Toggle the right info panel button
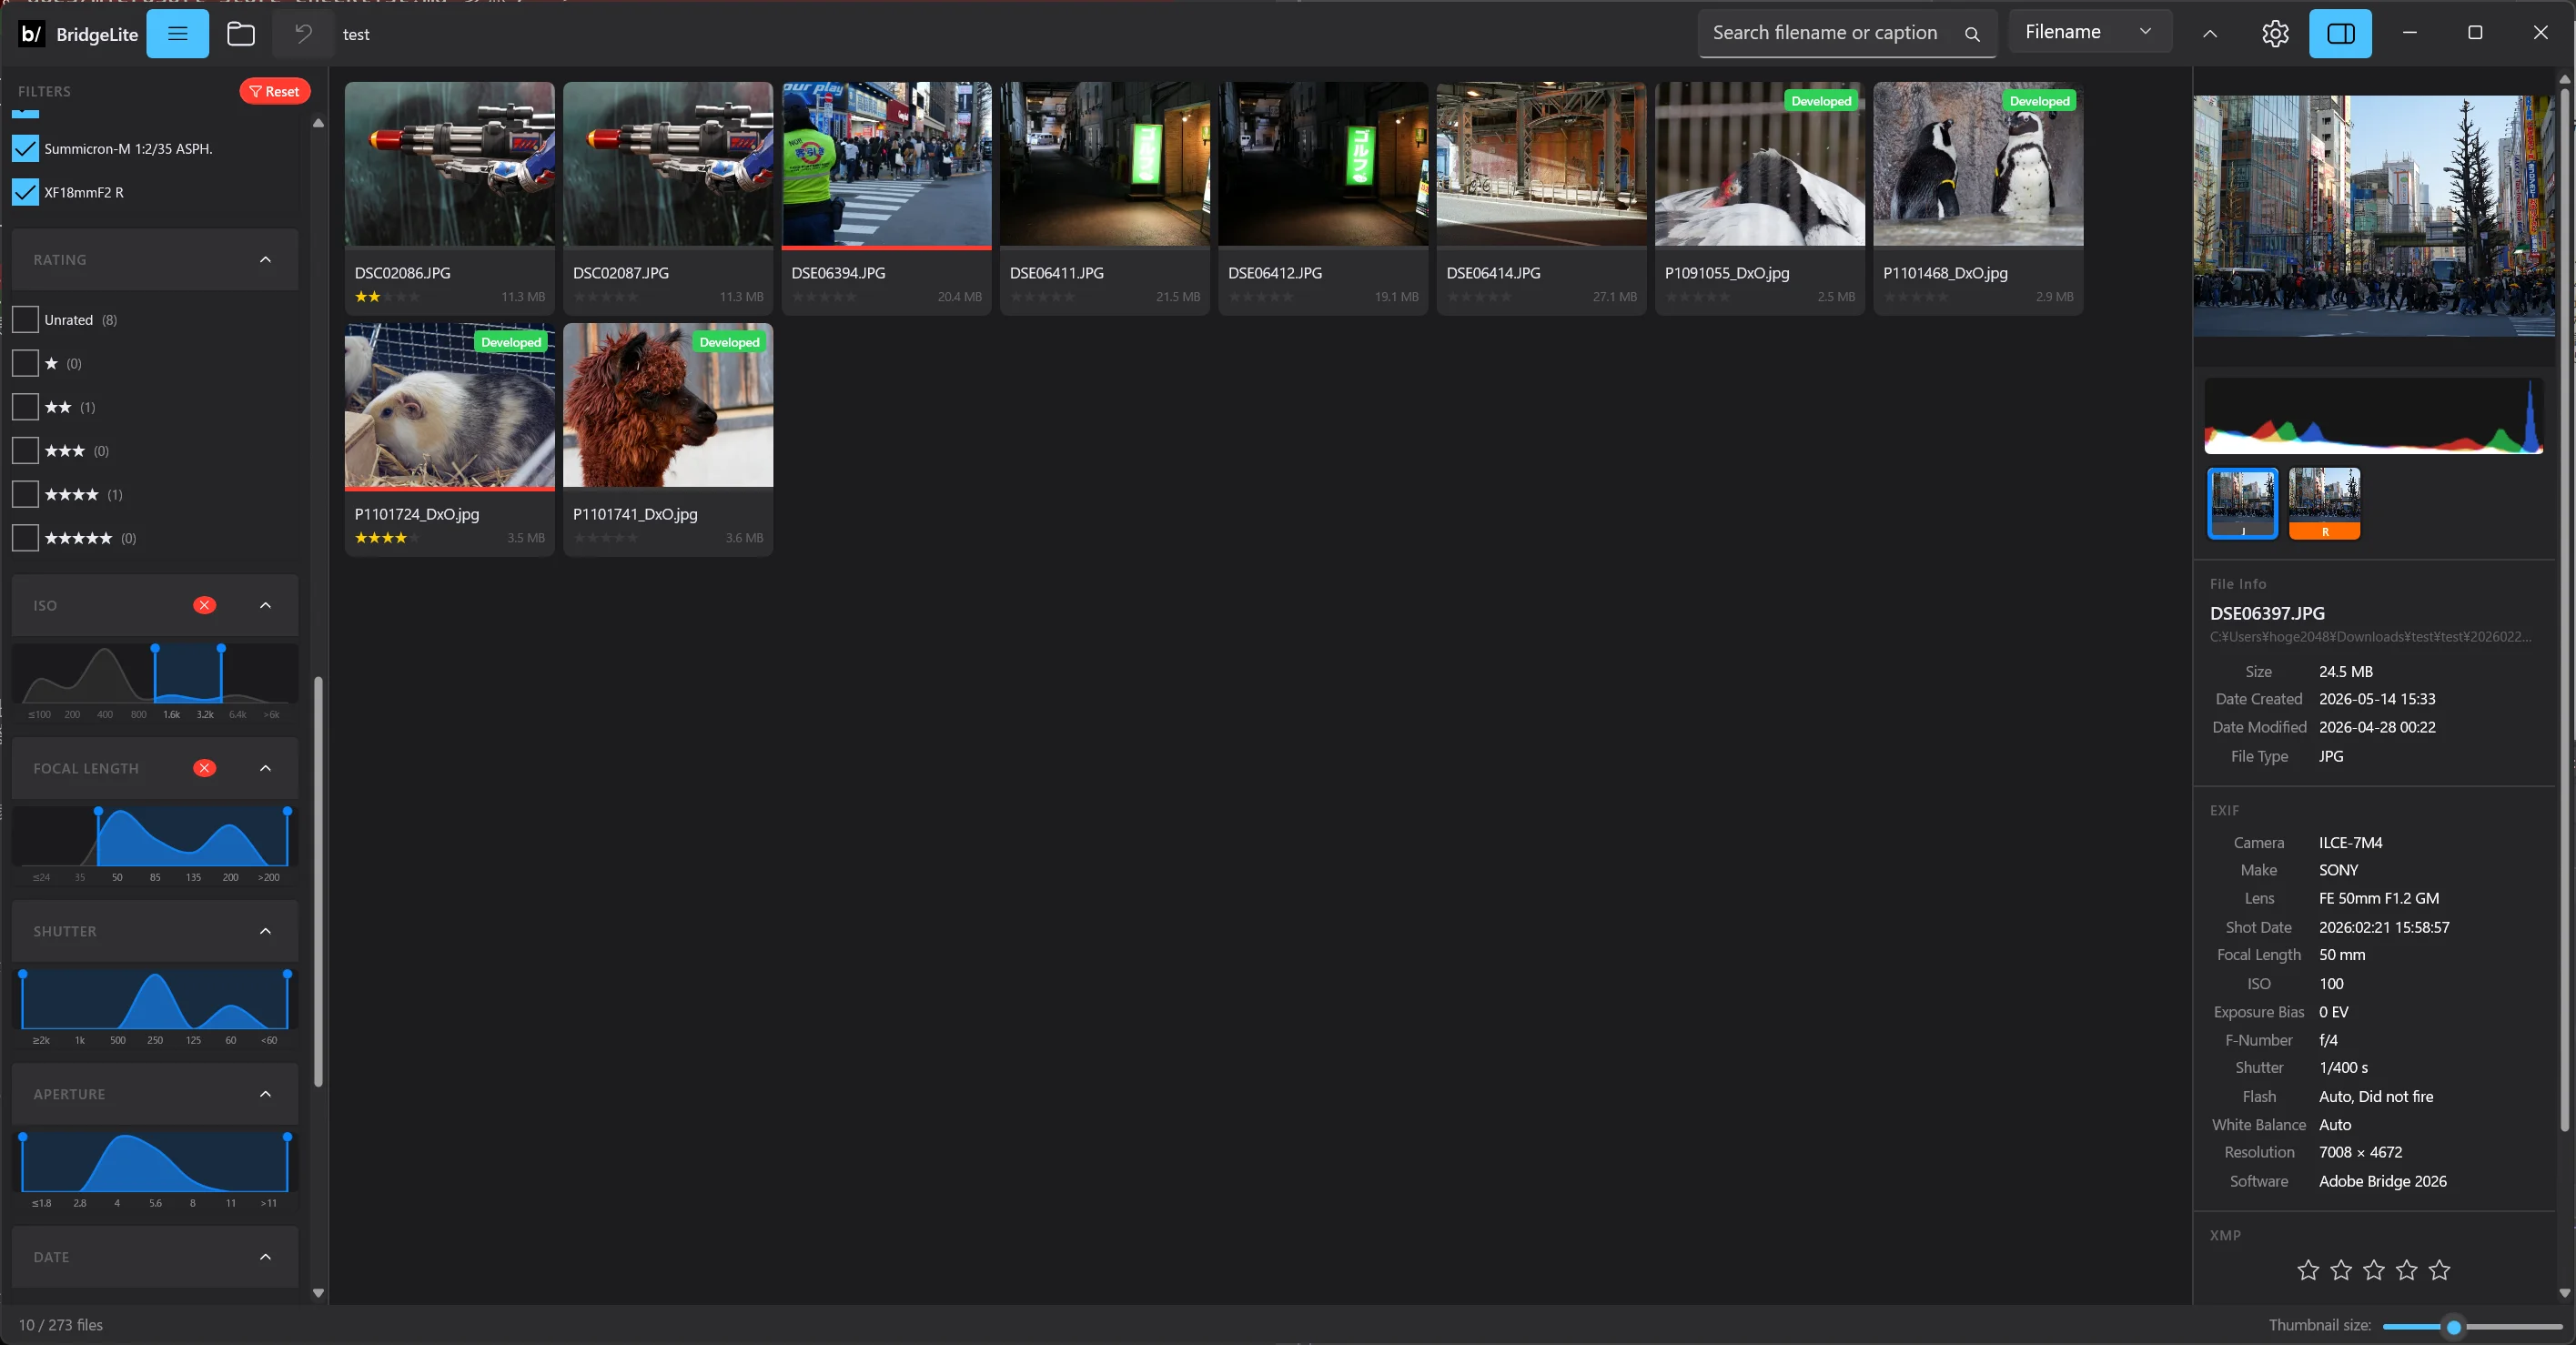Image resolution: width=2576 pixels, height=1345 pixels. point(2340,33)
